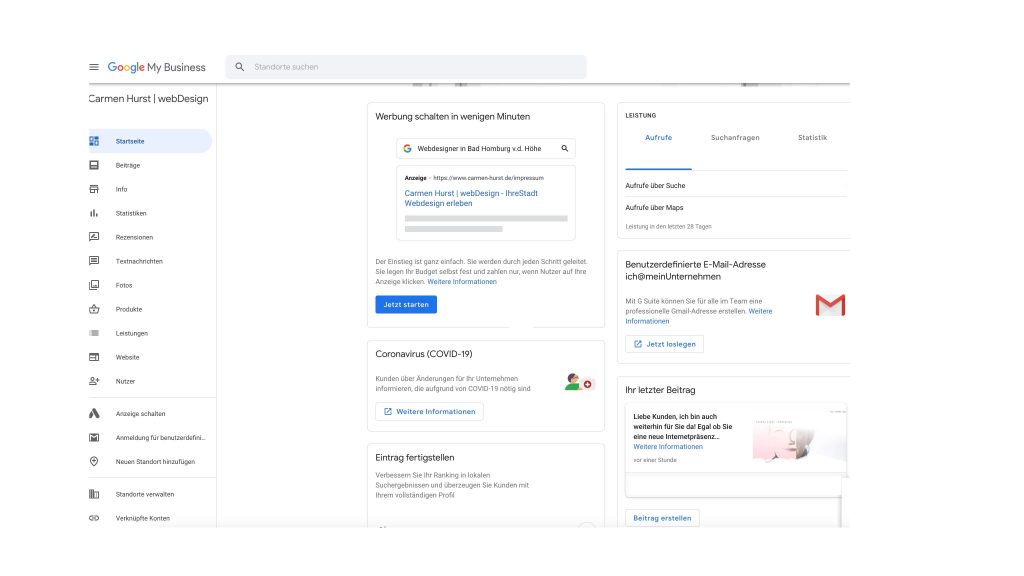
Task: Click the Leistungen list icon
Action: (94, 333)
